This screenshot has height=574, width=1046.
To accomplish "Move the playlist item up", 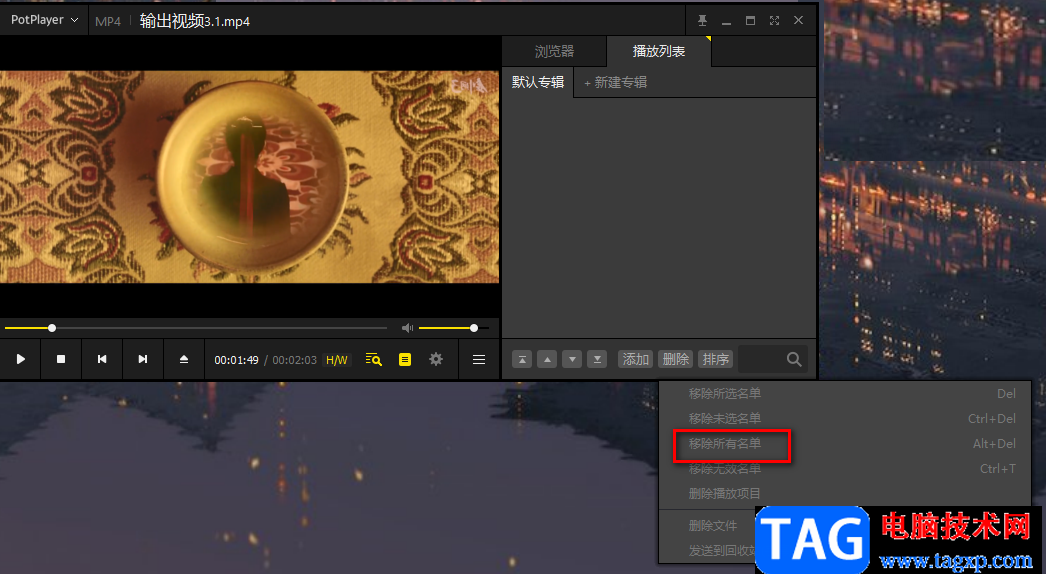I will (x=547, y=359).
